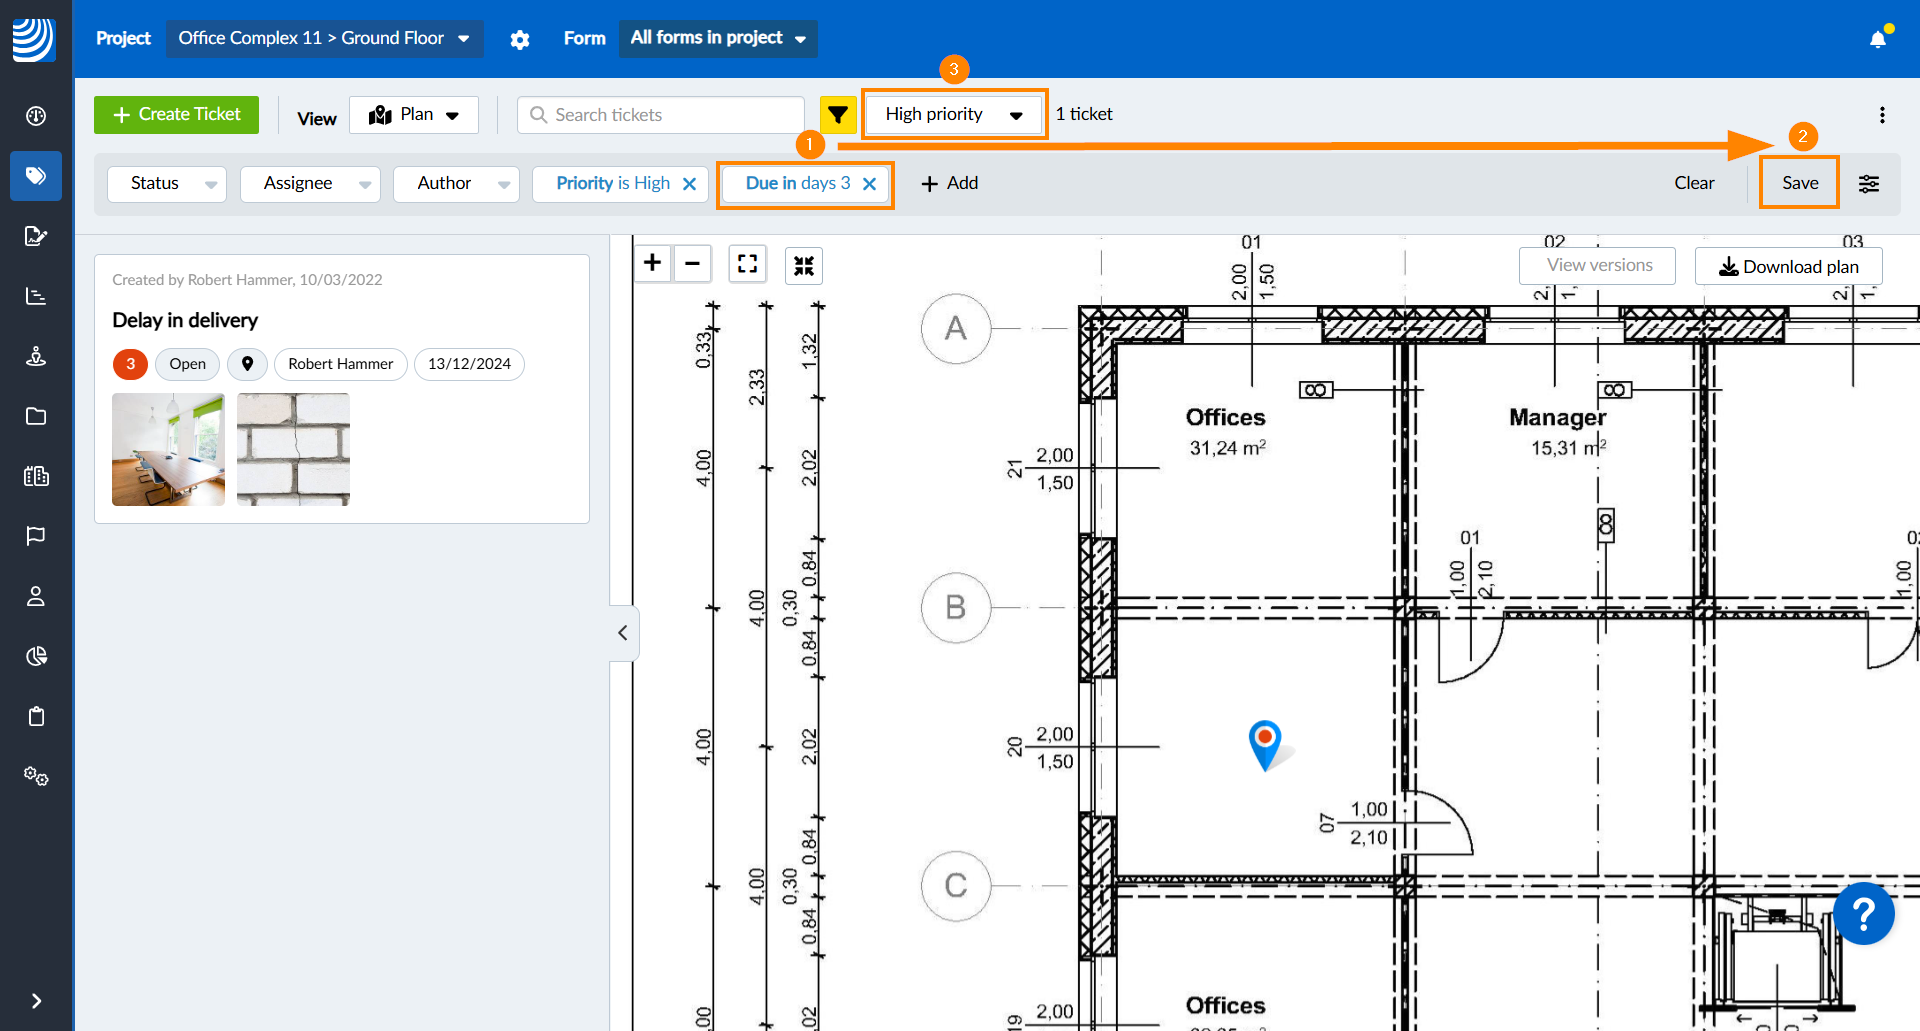Screen dimensions: 1920x1031
Task: Click the yellow filter funnel icon
Action: (x=838, y=115)
